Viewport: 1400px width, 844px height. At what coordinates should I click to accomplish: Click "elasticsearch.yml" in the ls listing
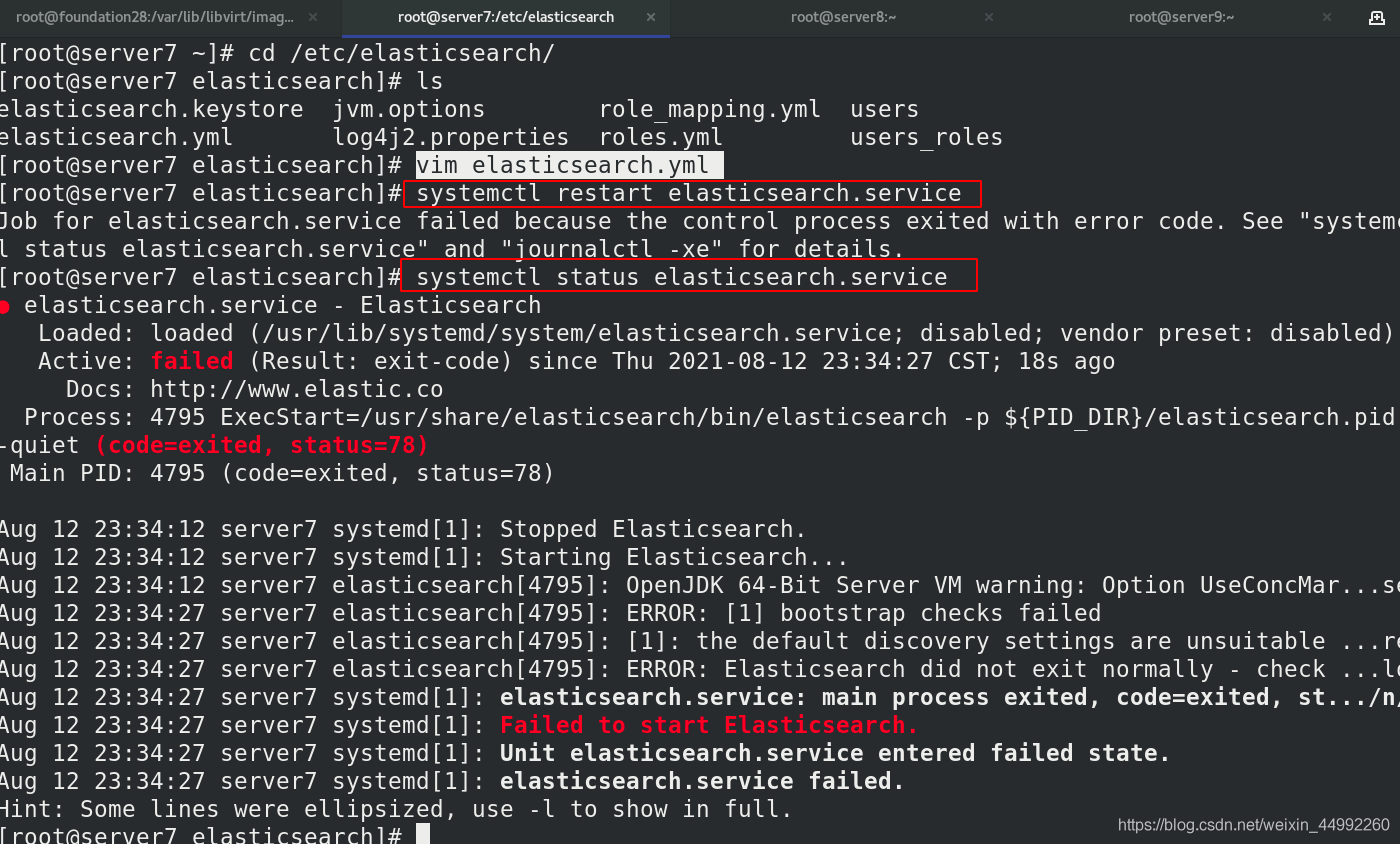click(x=116, y=137)
